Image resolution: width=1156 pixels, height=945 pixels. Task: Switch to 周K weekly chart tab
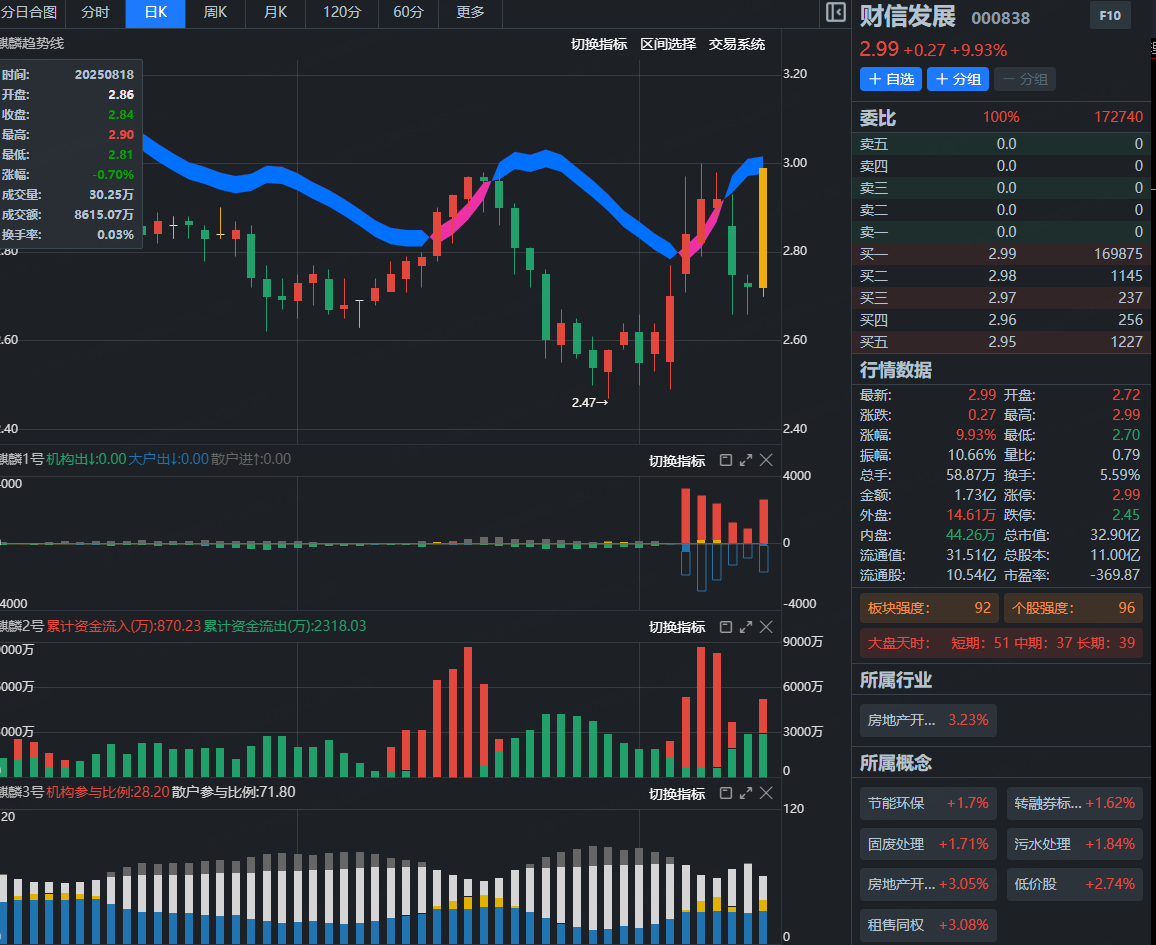pos(215,13)
